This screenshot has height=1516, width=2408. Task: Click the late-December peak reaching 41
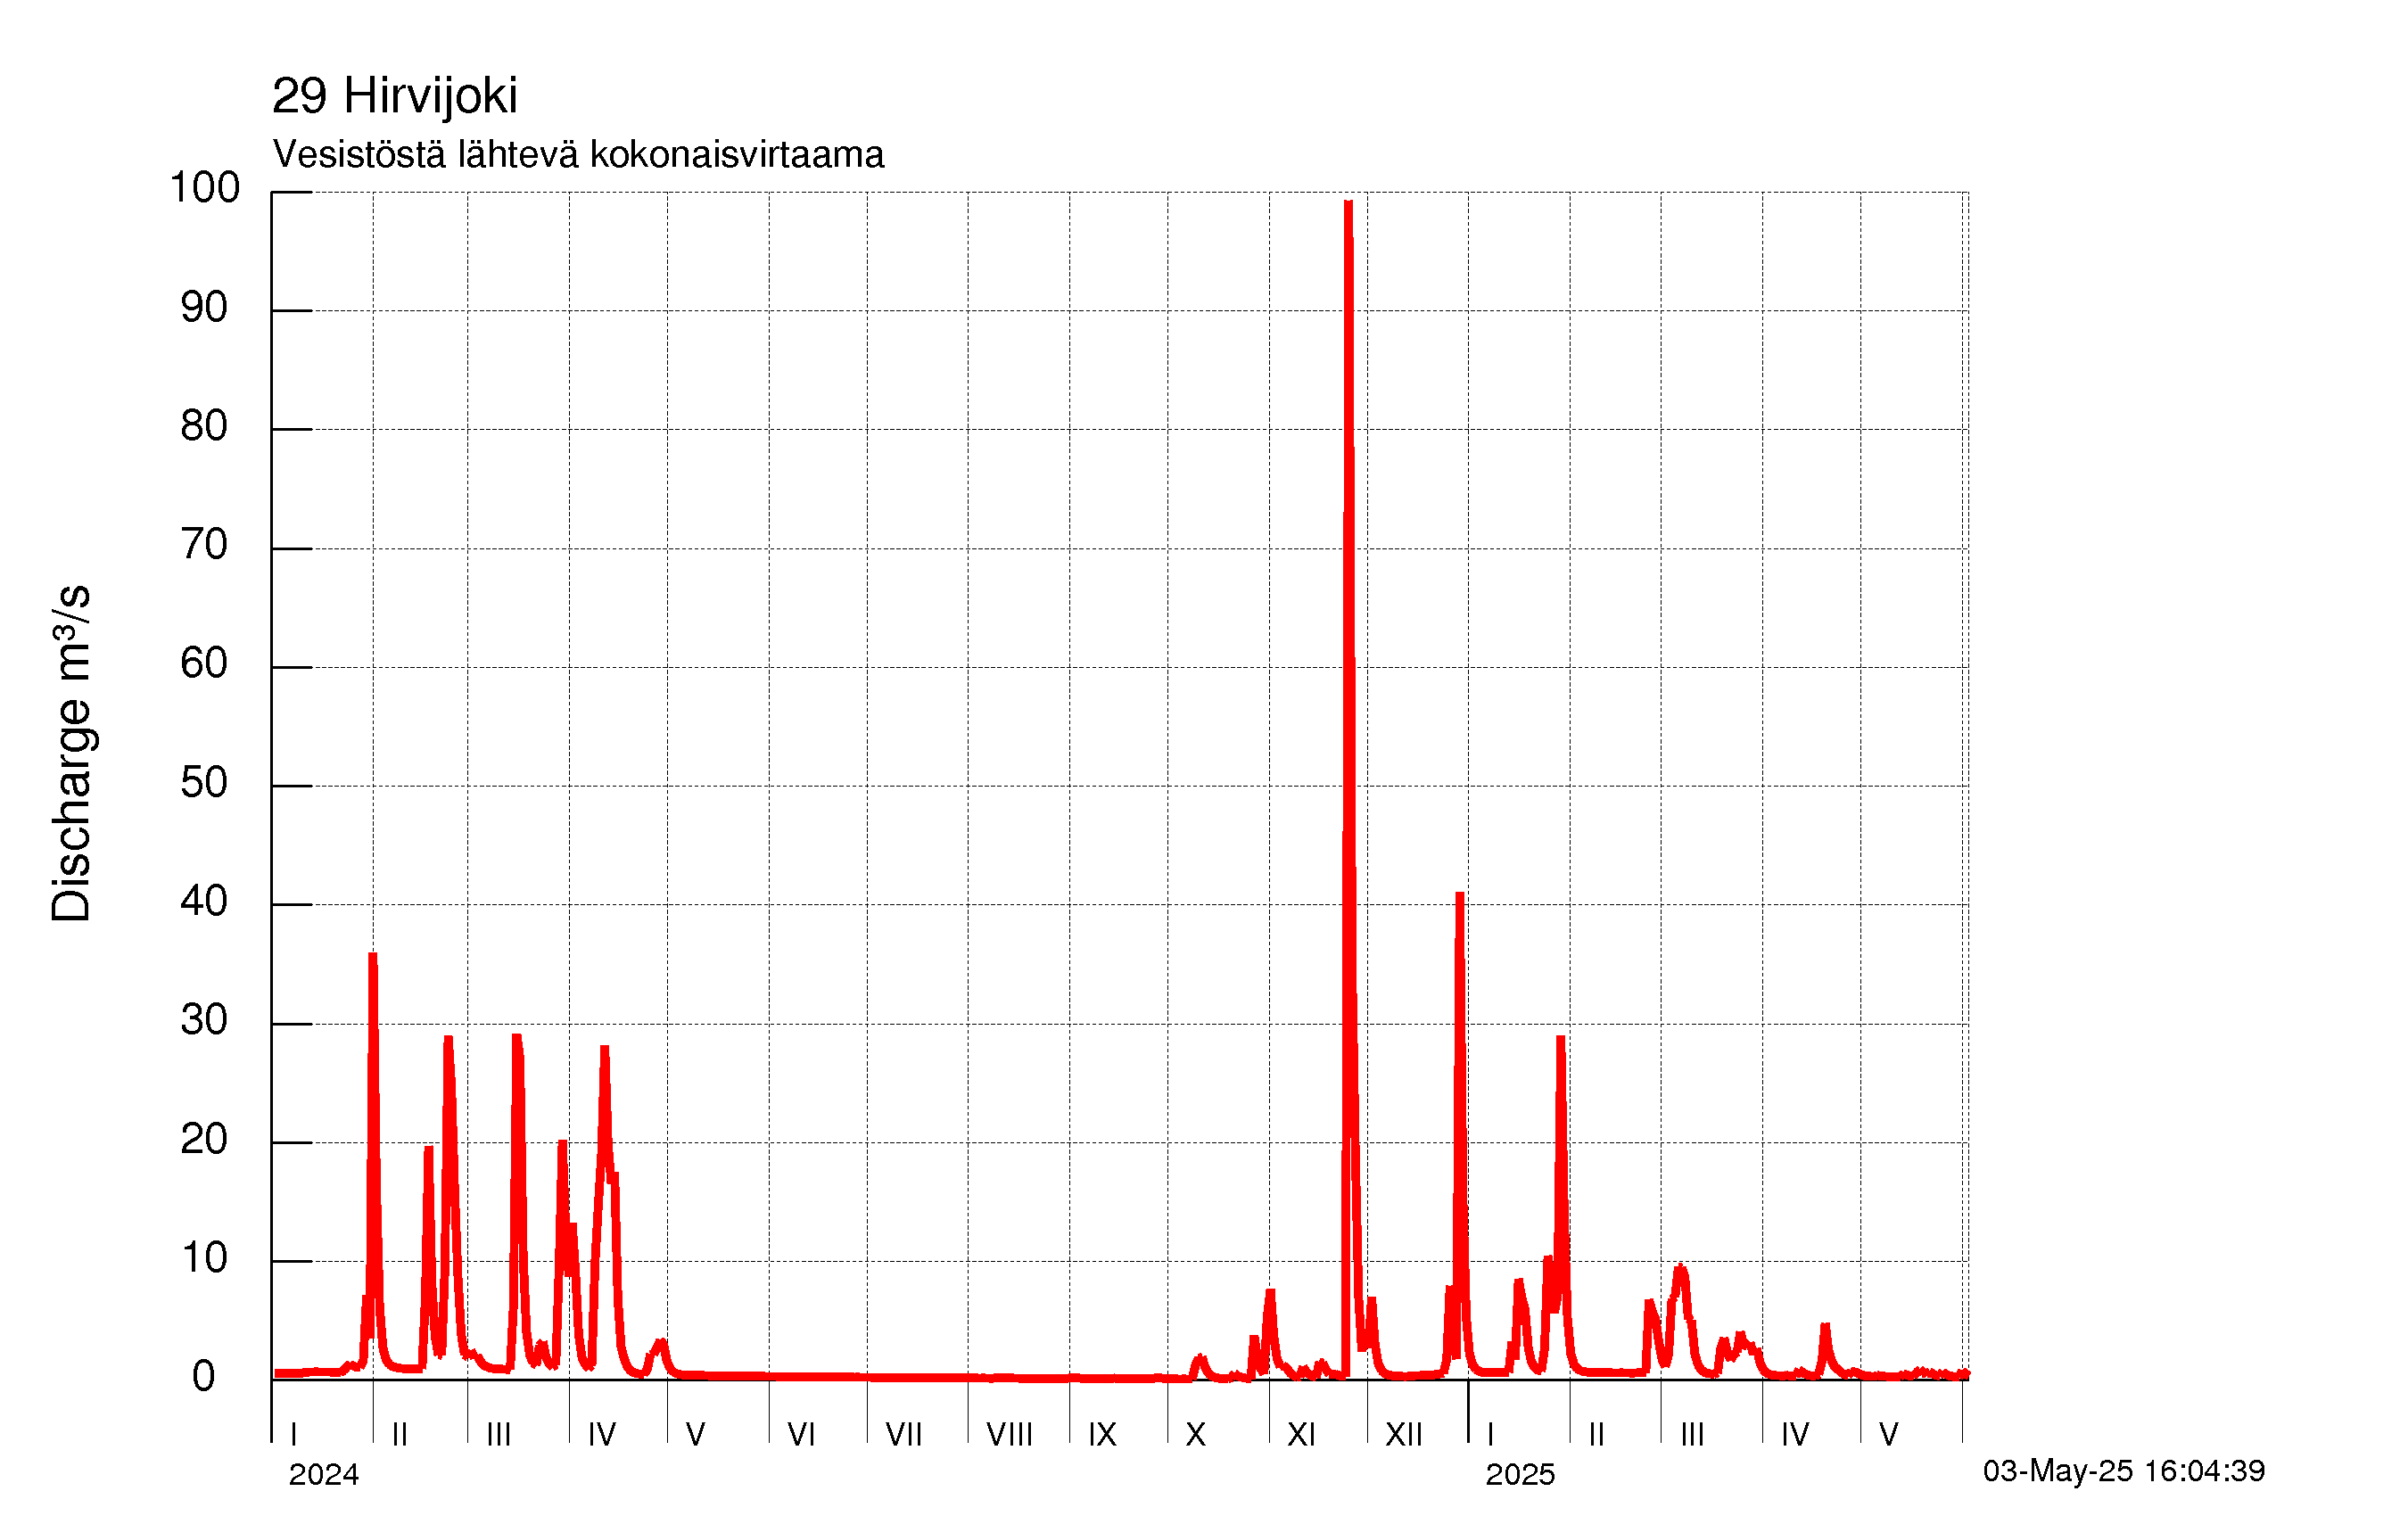pos(1459,897)
